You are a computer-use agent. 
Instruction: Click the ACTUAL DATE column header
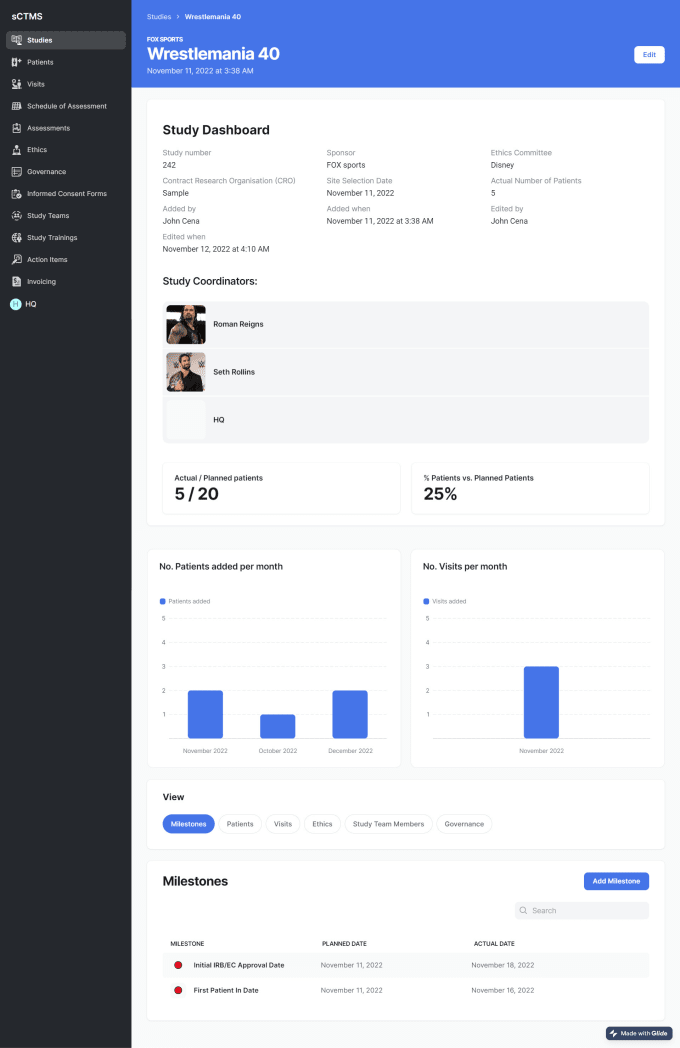click(x=494, y=944)
